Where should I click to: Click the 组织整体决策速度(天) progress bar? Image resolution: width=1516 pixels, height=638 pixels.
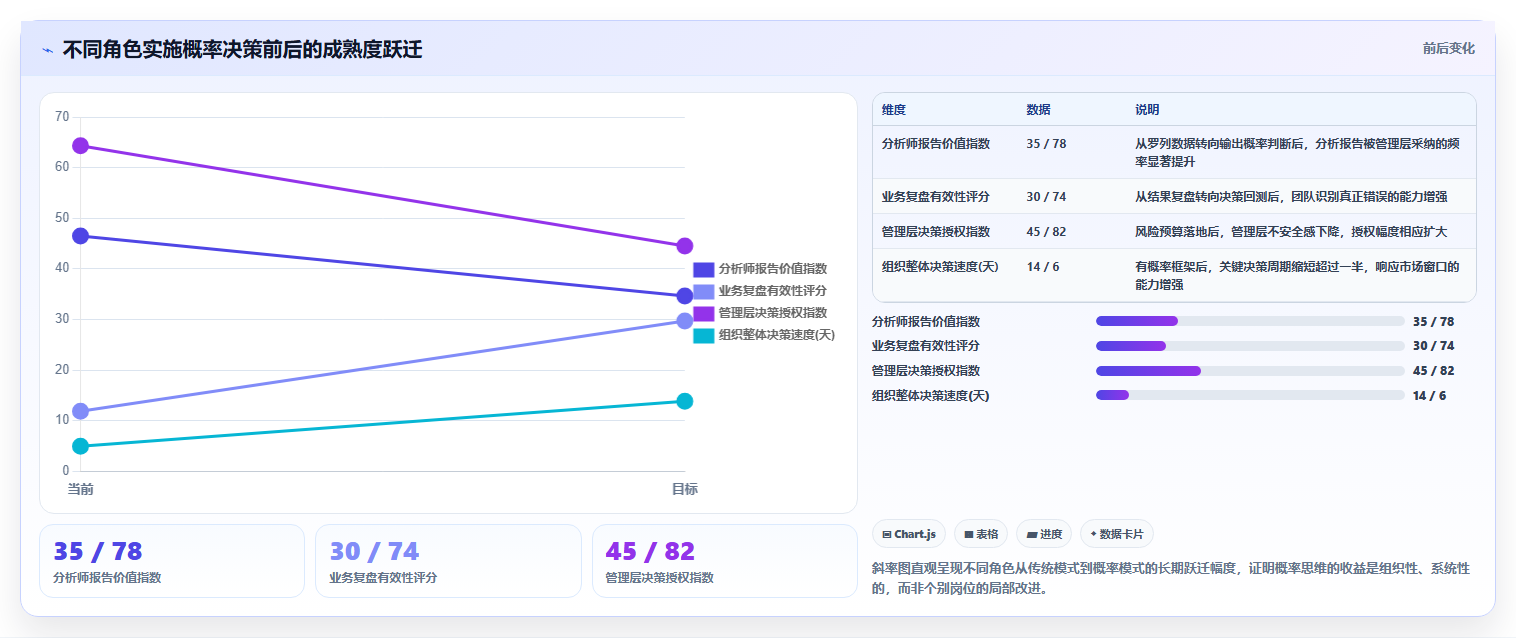1250,395
